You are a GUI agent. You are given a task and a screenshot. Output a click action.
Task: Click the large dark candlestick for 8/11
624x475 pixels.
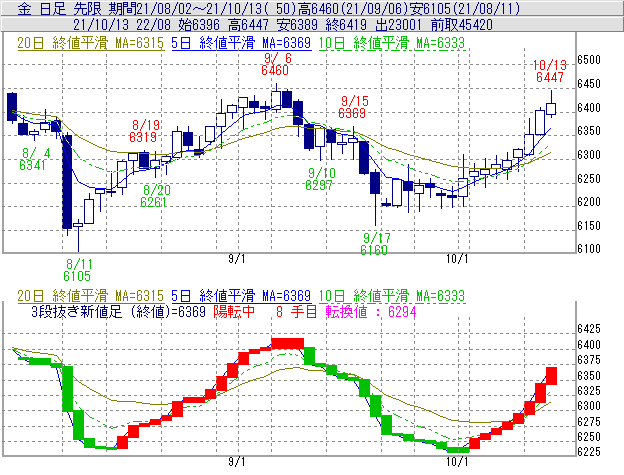(67, 182)
